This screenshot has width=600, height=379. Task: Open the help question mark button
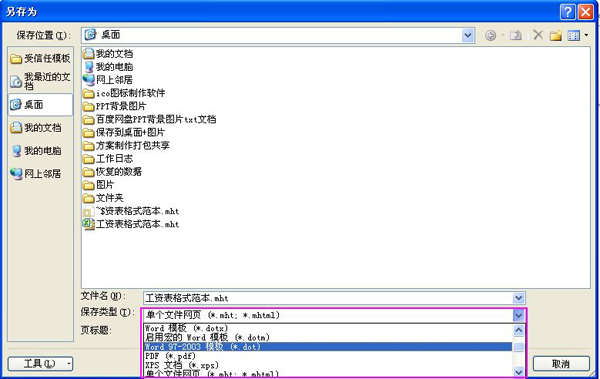[x=567, y=12]
